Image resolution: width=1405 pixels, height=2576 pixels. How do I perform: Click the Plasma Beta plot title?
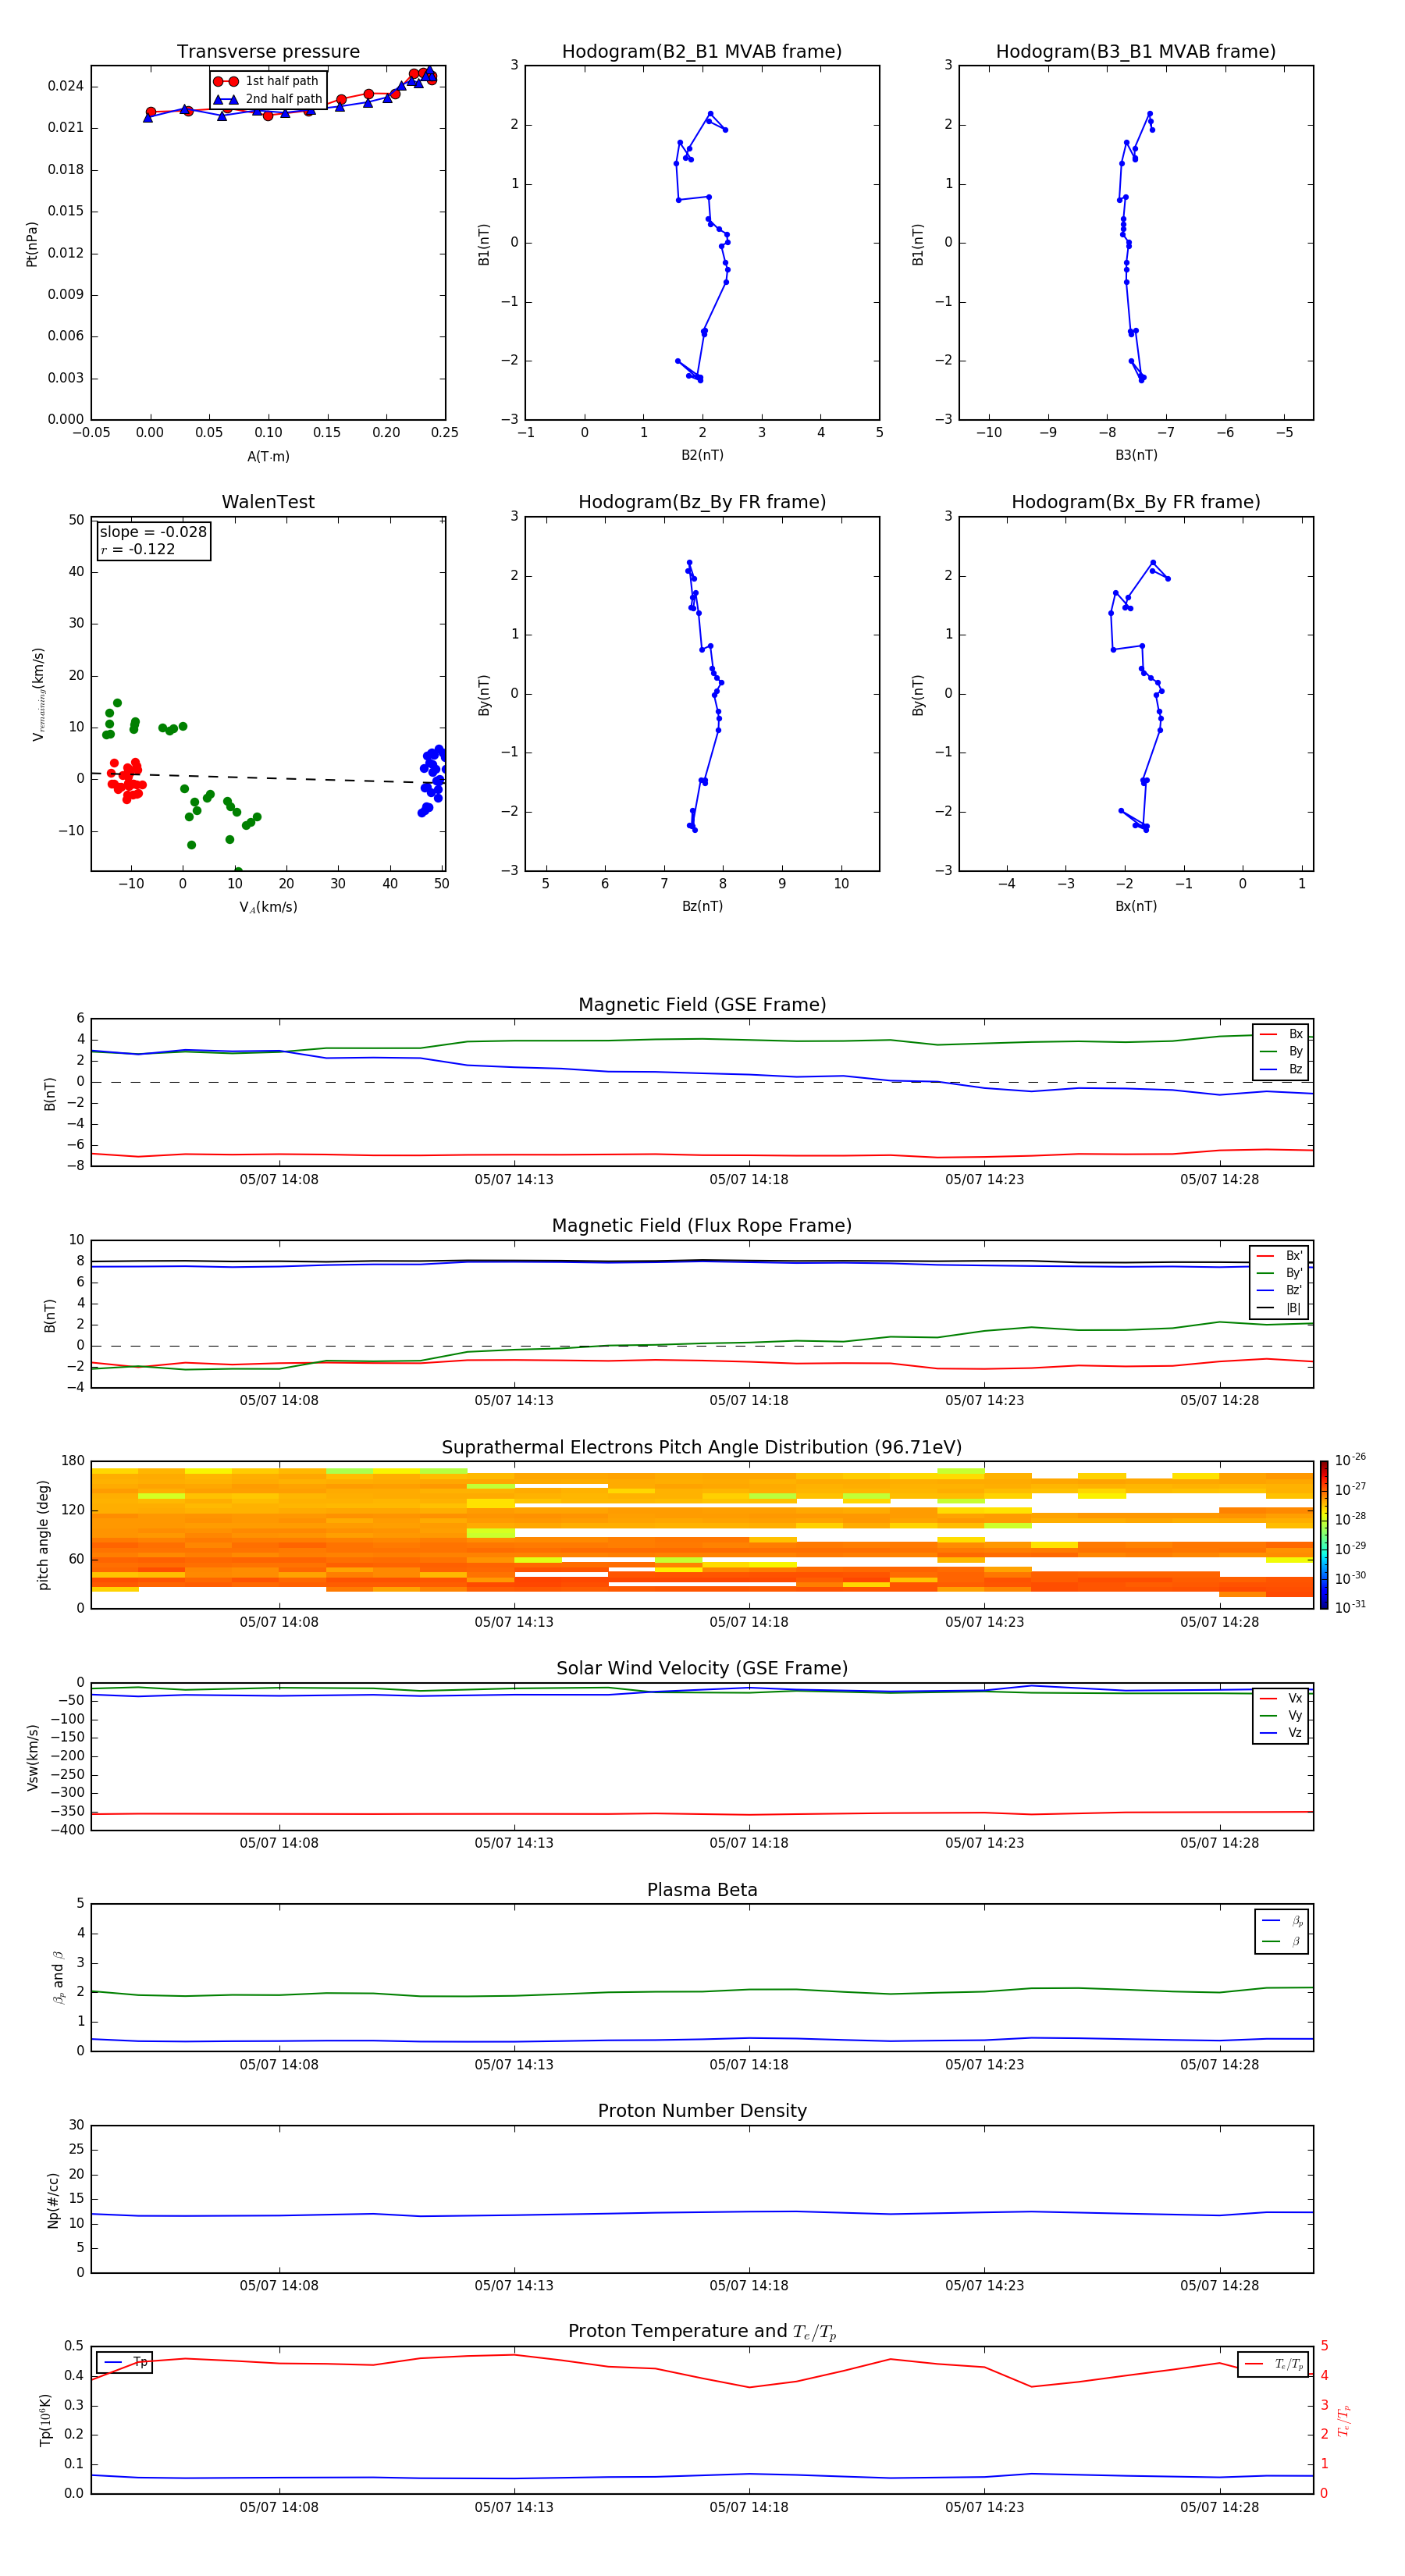tap(702, 1891)
